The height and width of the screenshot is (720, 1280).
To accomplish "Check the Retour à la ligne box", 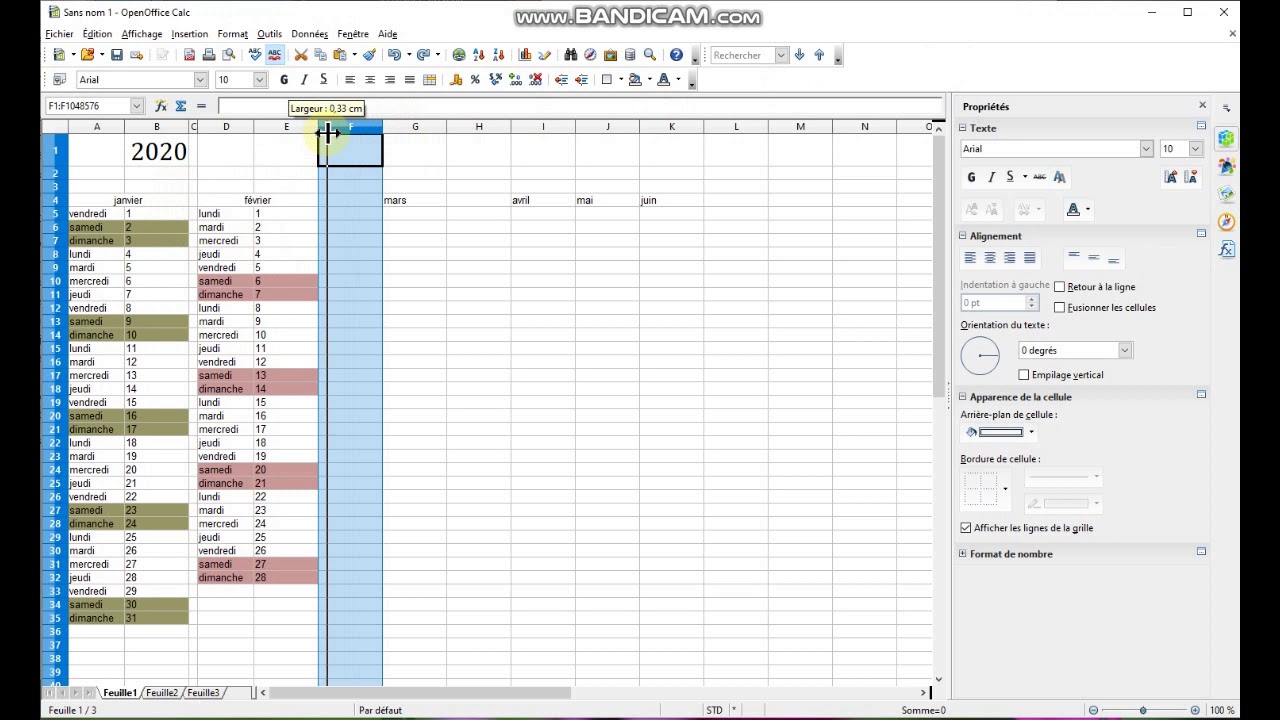I will coord(1059,287).
